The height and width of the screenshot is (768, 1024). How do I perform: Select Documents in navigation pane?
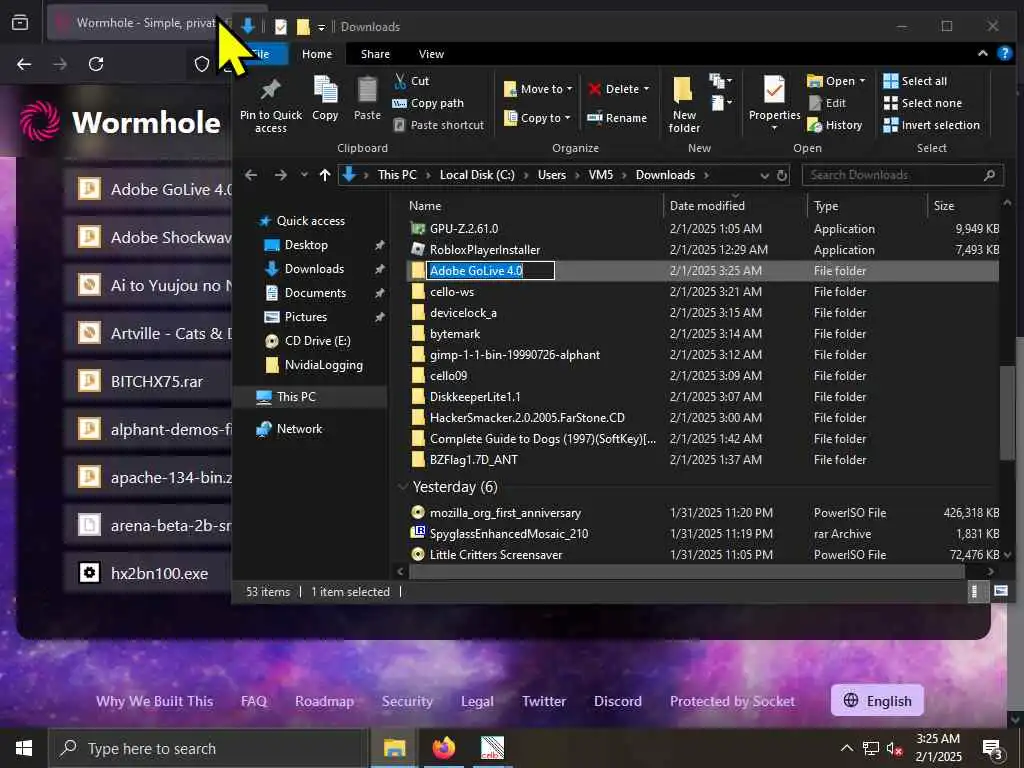(x=315, y=293)
